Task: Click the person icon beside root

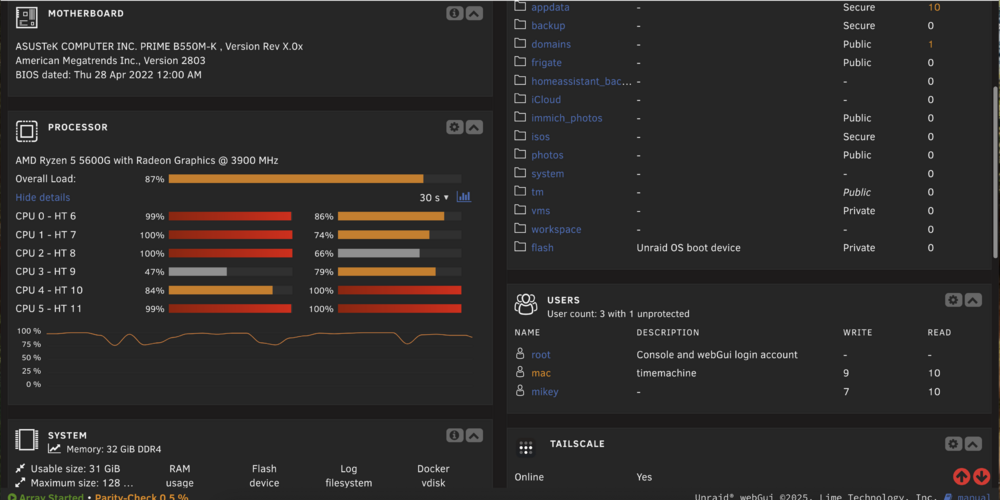Action: (x=520, y=354)
